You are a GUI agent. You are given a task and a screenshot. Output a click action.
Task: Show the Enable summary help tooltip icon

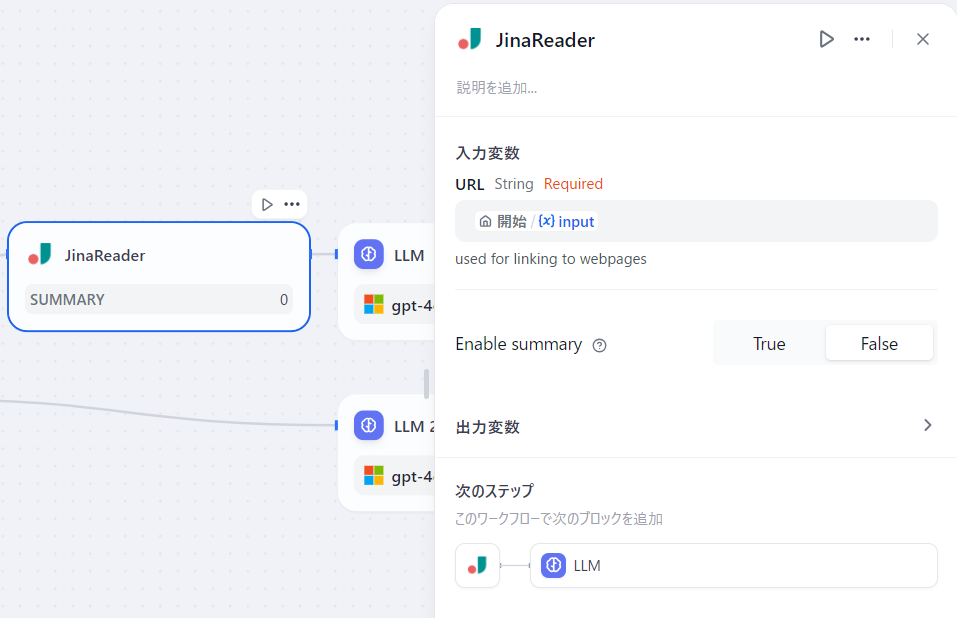coord(599,345)
